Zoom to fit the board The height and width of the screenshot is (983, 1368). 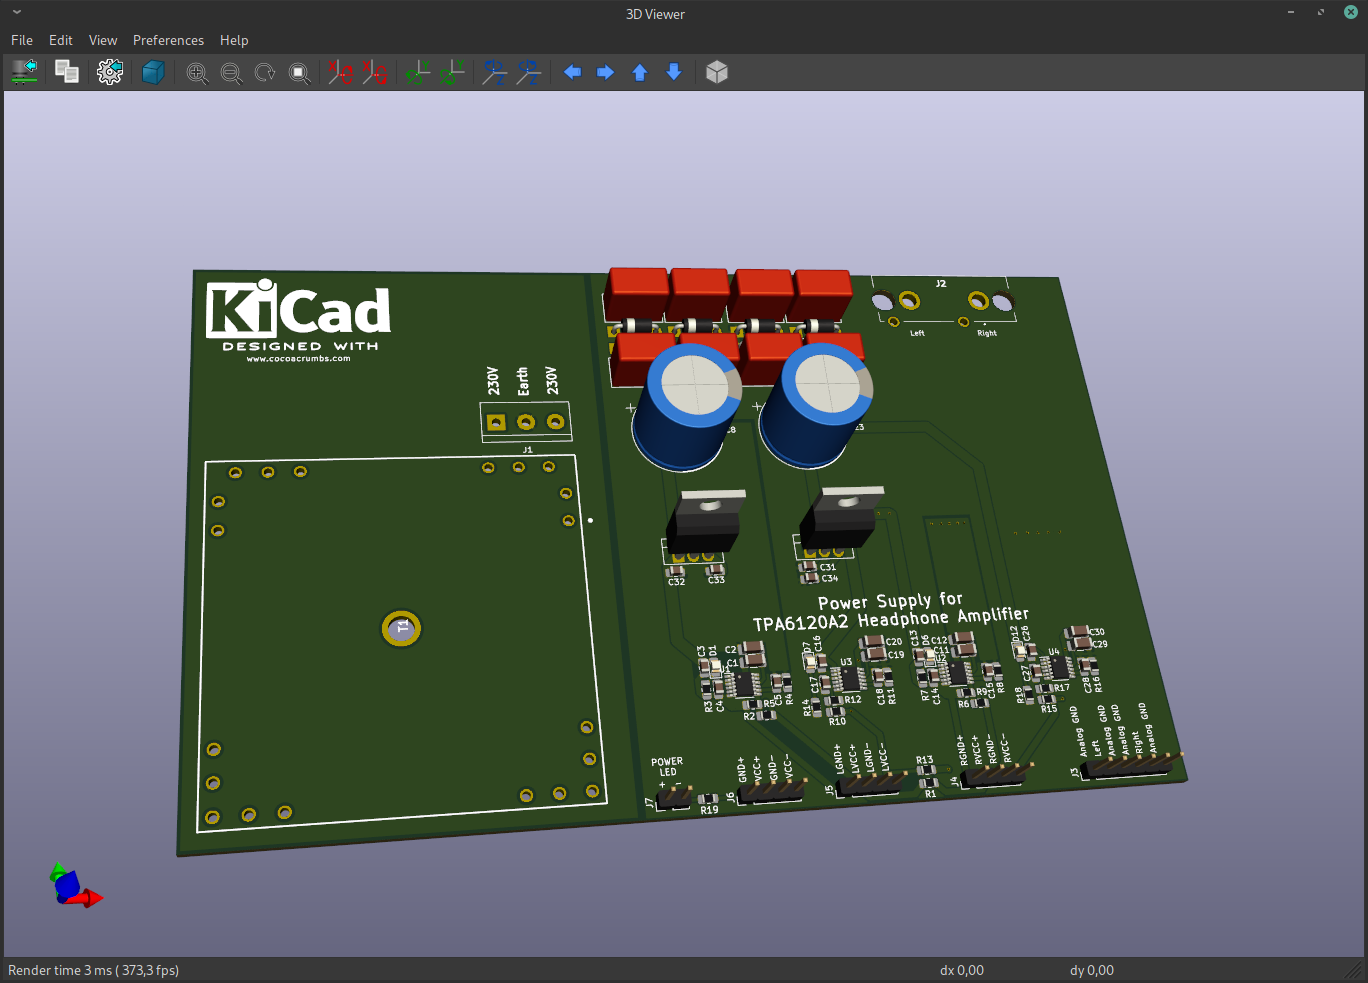pyautogui.click(x=299, y=72)
